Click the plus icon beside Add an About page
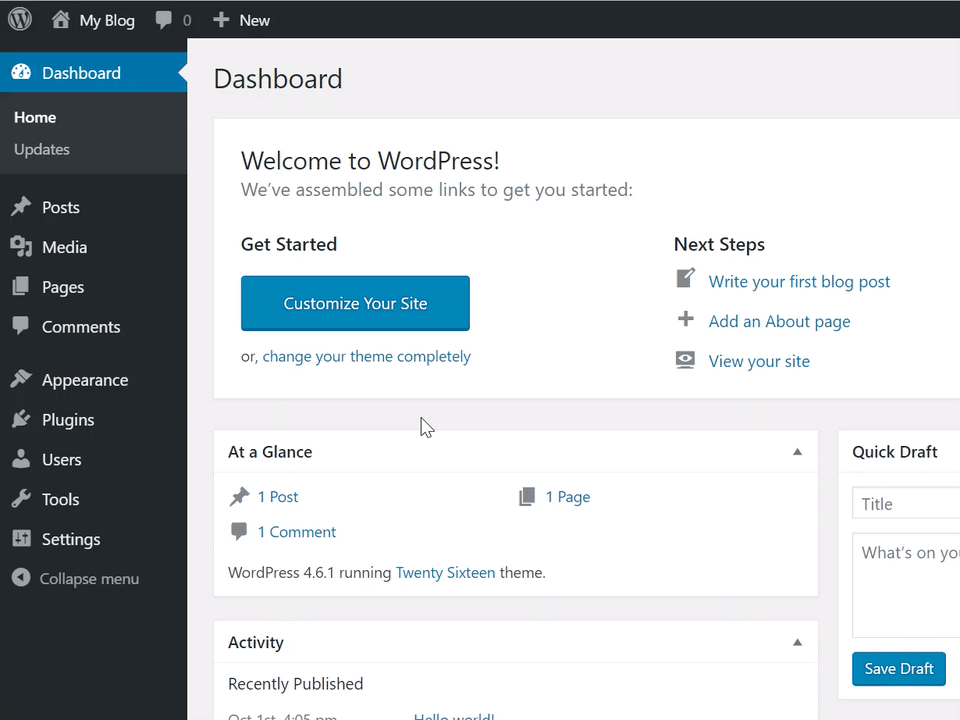The height and width of the screenshot is (720, 960). pyautogui.click(x=686, y=318)
